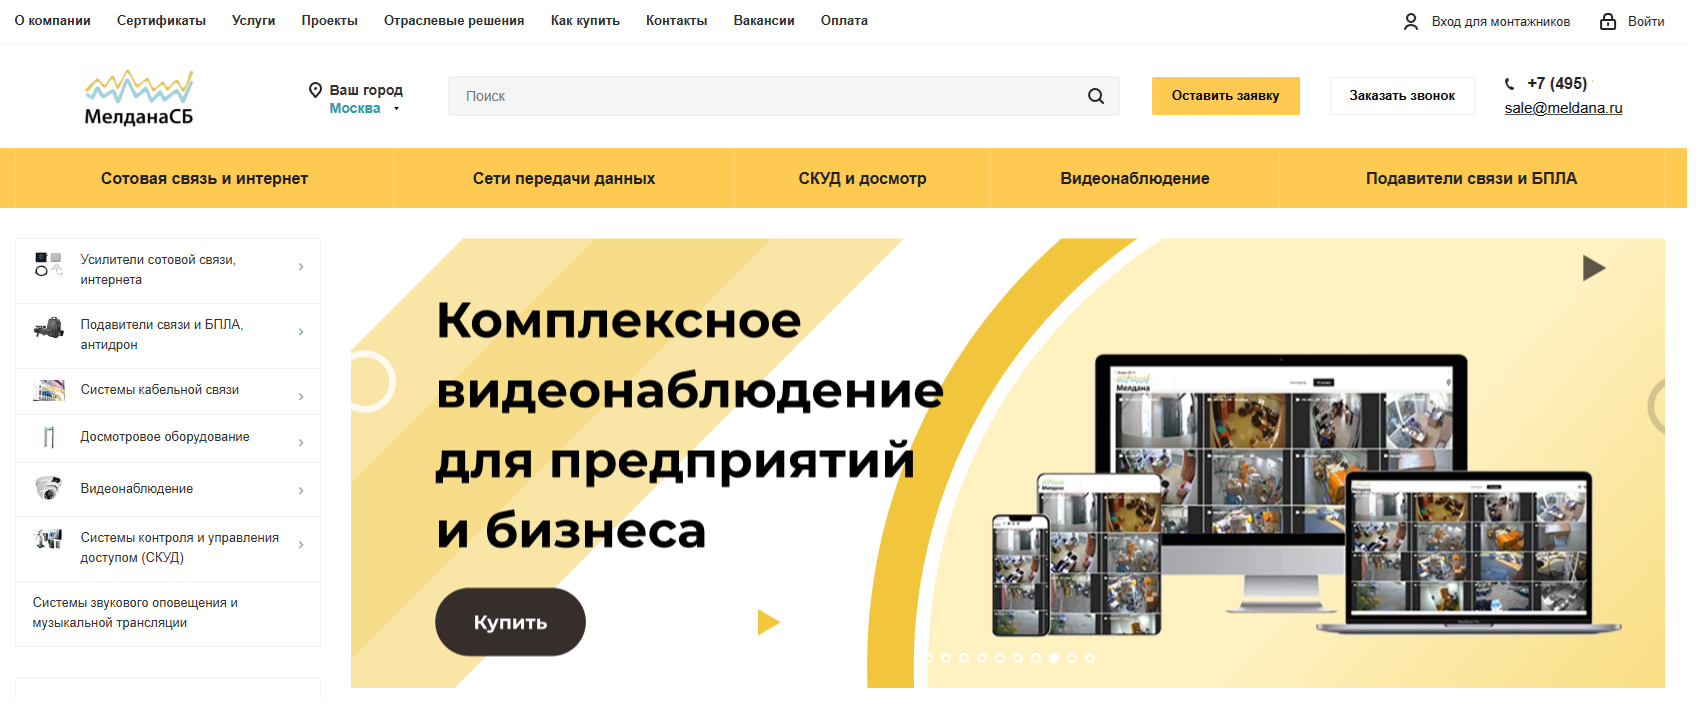Select Сотовая связь и интернет tab
This screenshot has height=713, width=1702.
point(204,179)
